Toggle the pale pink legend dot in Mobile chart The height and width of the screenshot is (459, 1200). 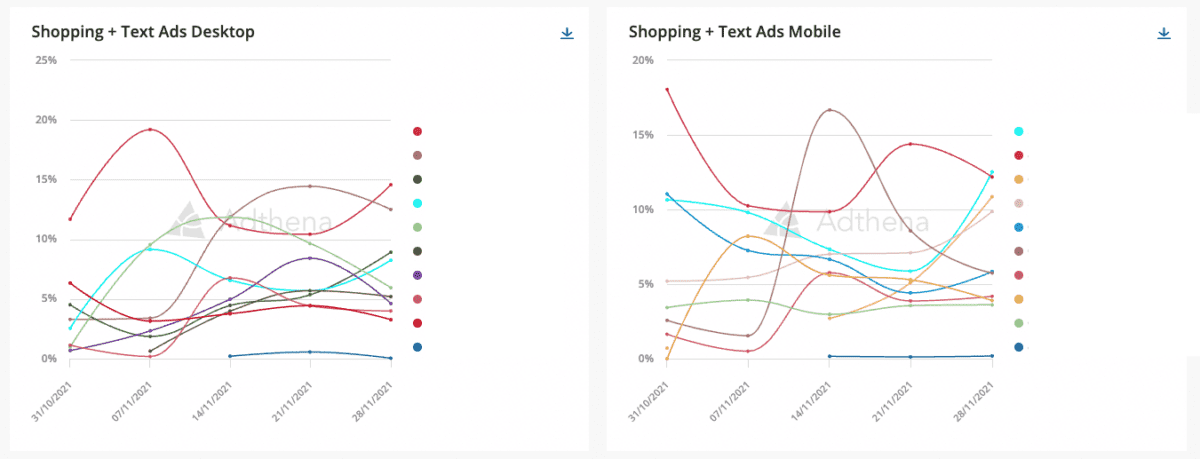[x=1019, y=203]
